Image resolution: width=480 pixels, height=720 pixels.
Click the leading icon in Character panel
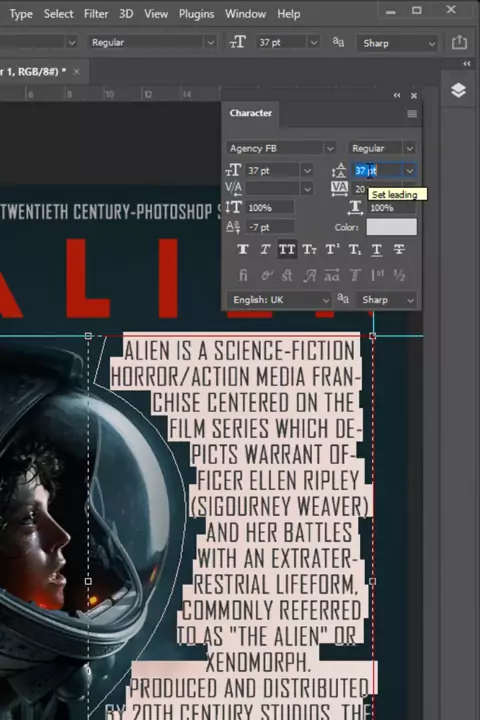(x=339, y=170)
